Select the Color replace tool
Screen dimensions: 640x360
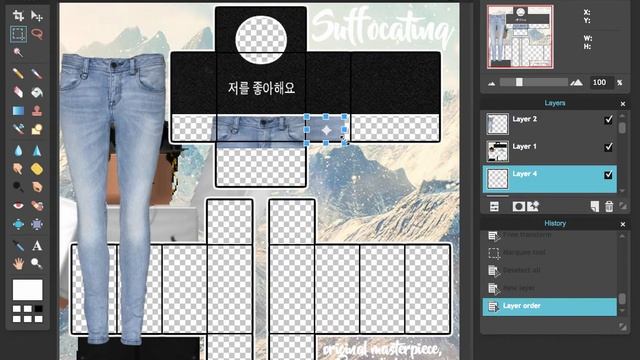click(18, 129)
